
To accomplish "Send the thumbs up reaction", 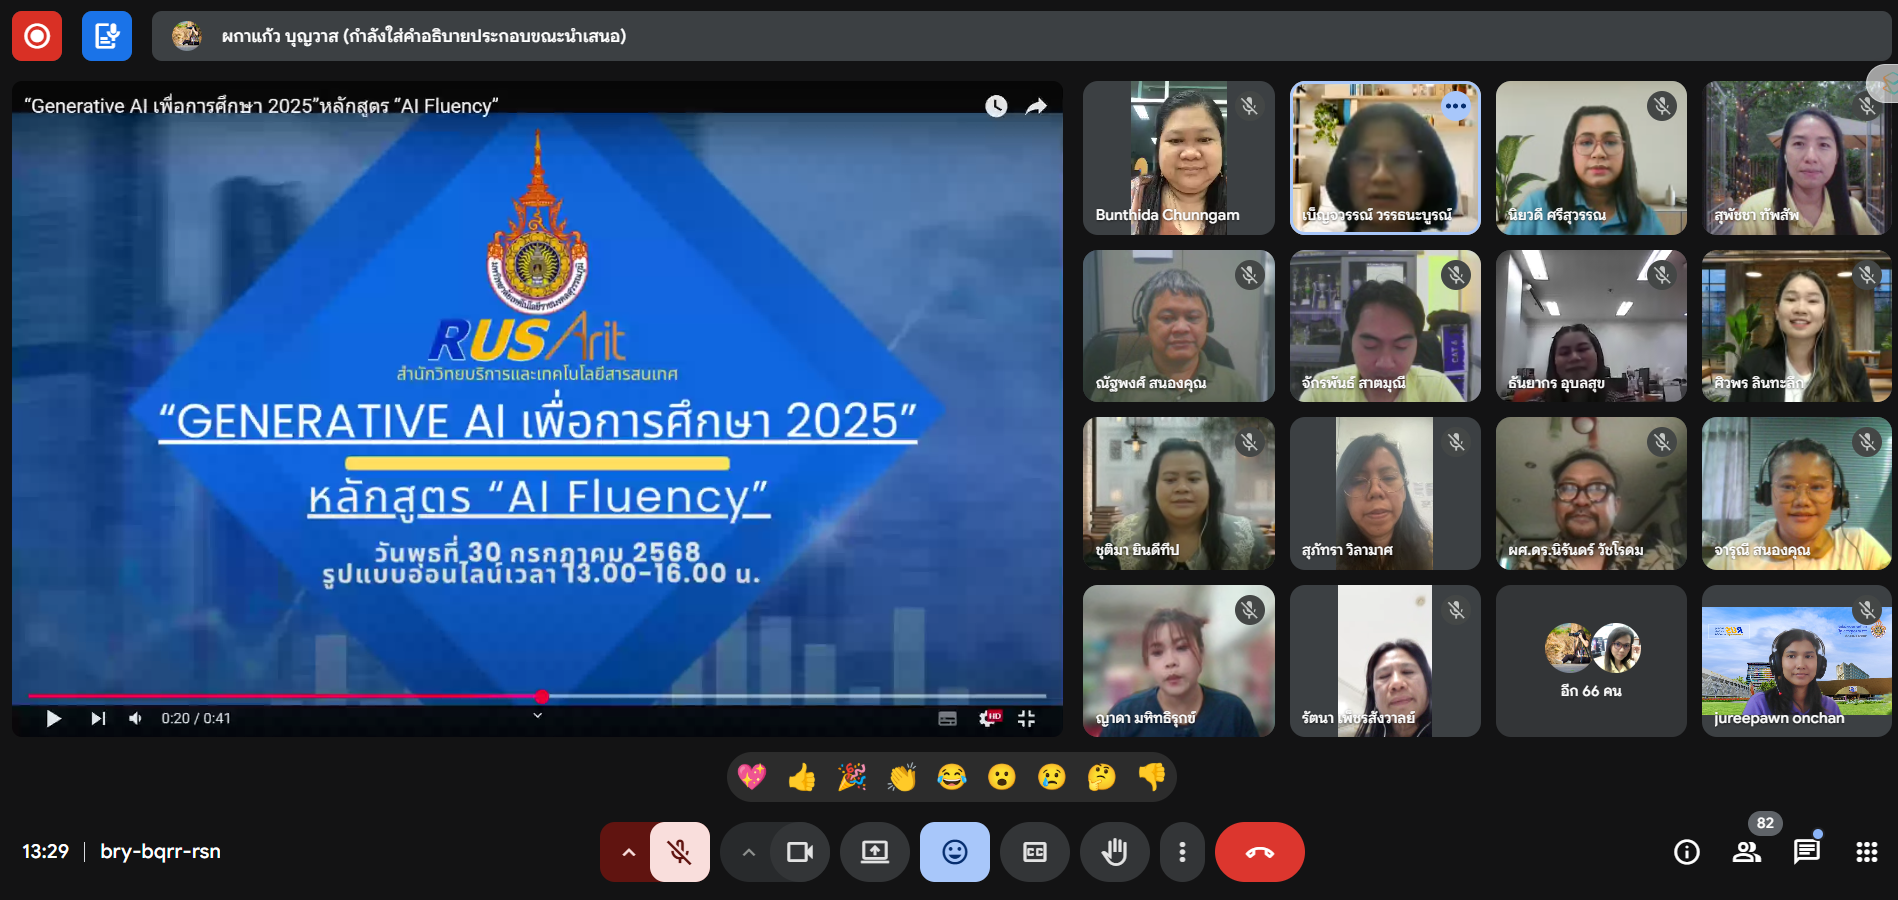I will coord(802,777).
